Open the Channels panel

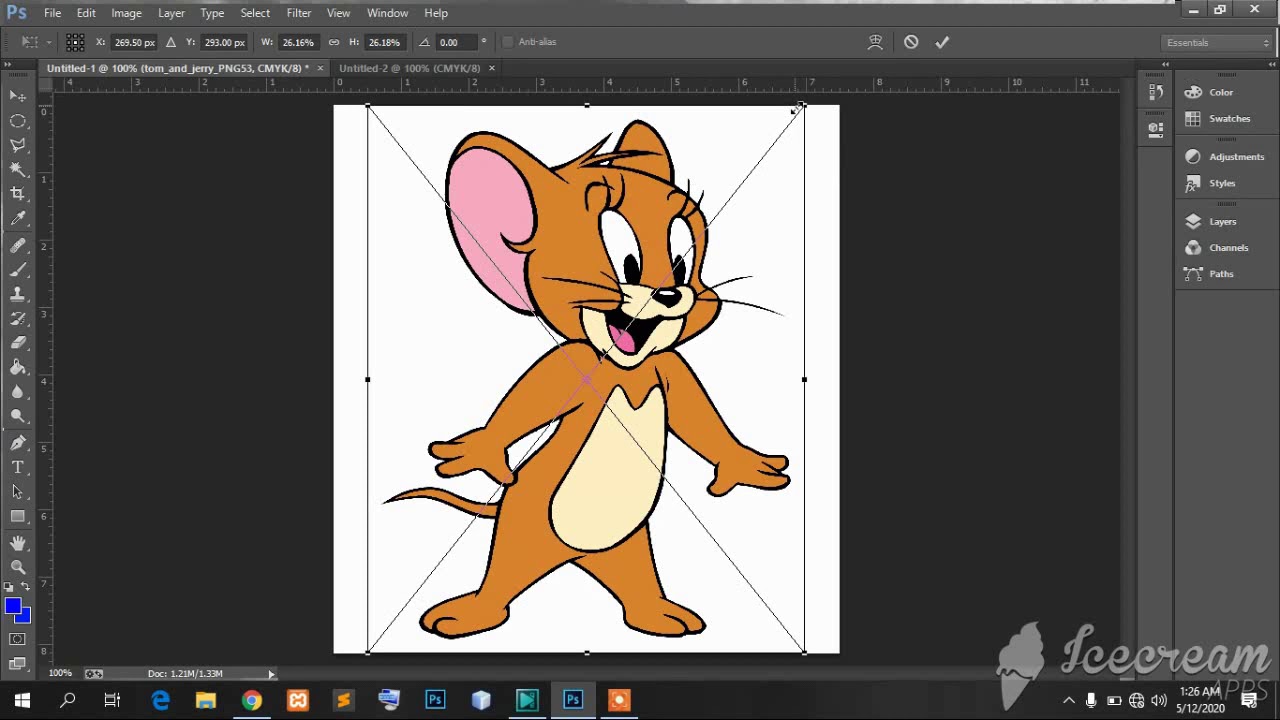(1228, 248)
